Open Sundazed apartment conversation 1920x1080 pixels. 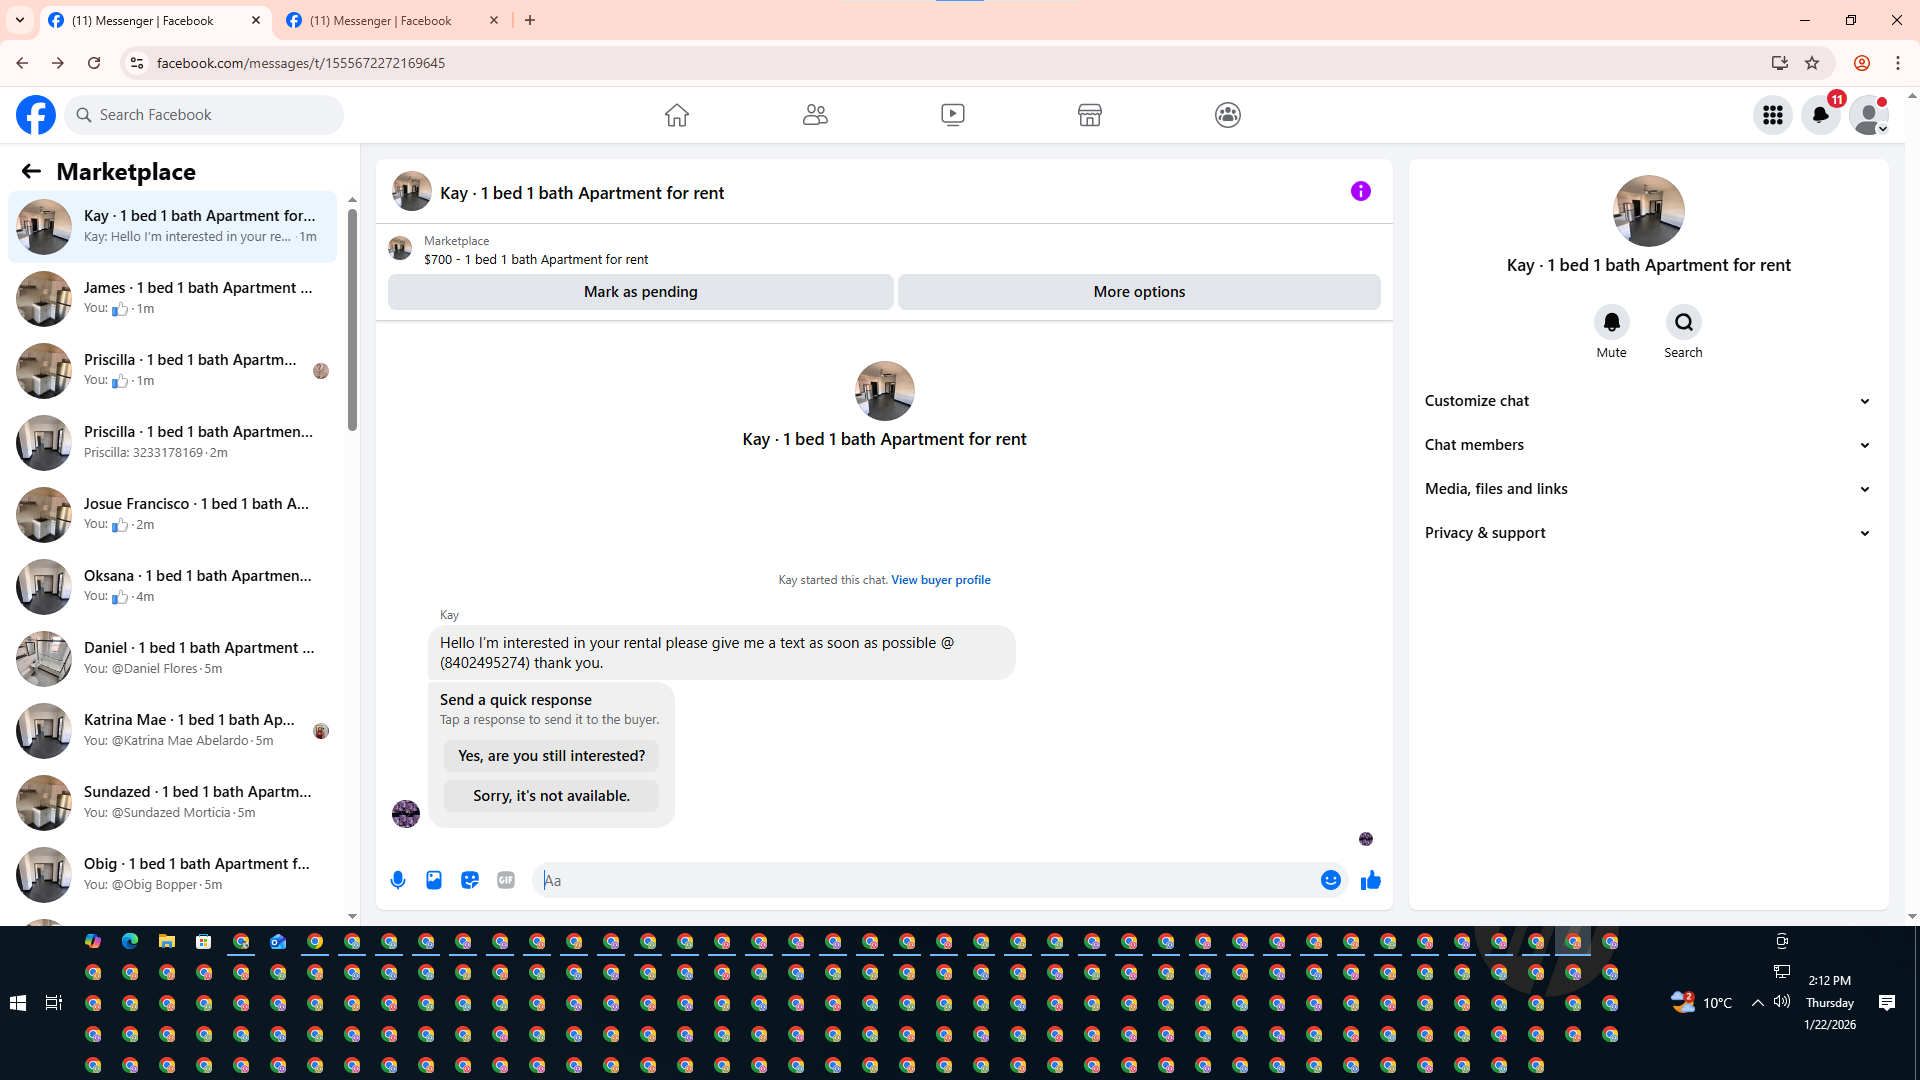(x=173, y=803)
